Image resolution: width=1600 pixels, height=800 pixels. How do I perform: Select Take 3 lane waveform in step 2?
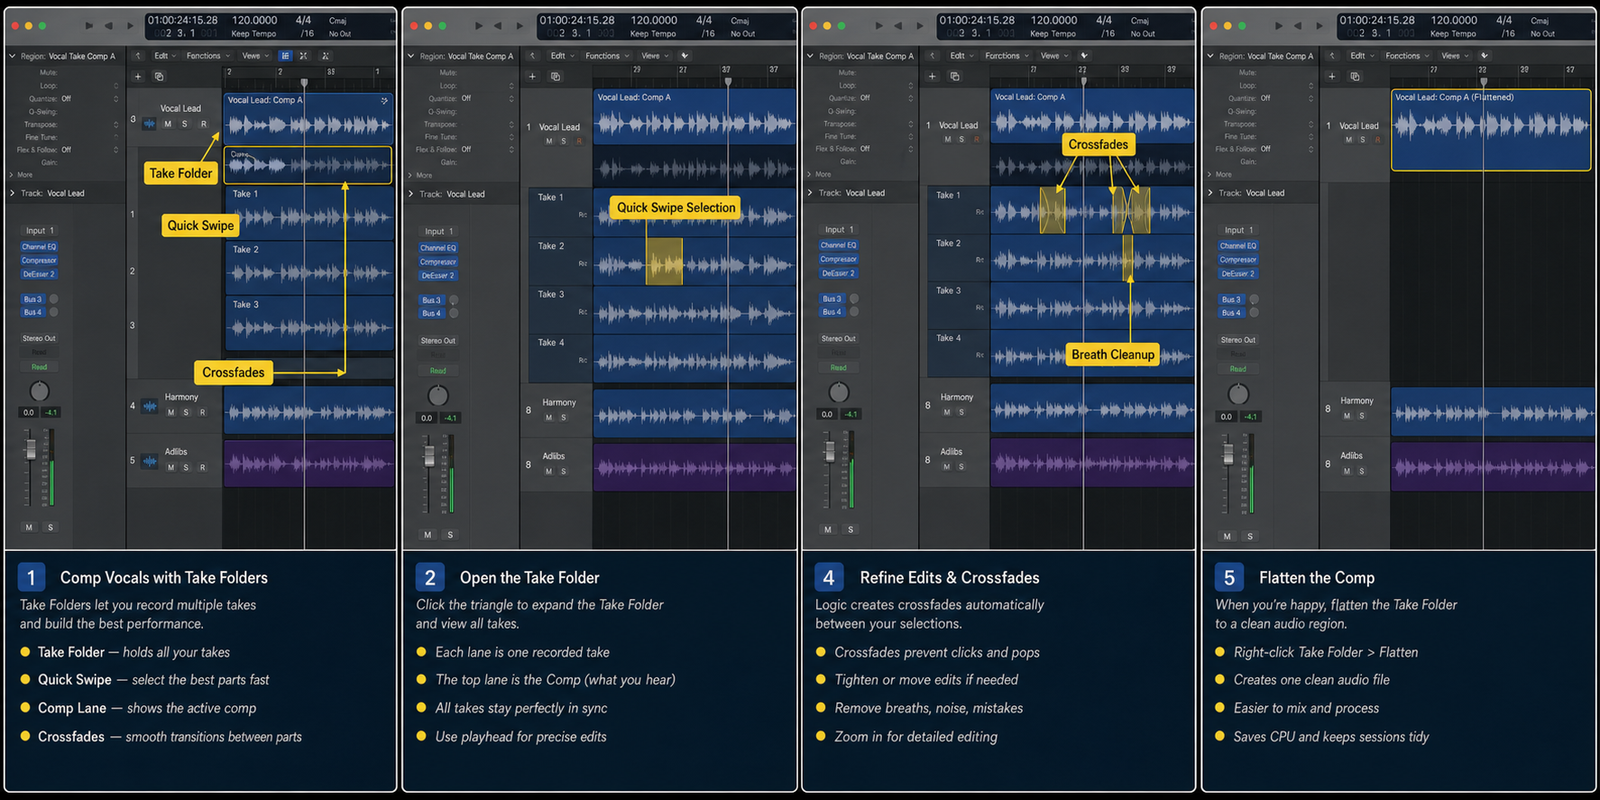coord(694,311)
